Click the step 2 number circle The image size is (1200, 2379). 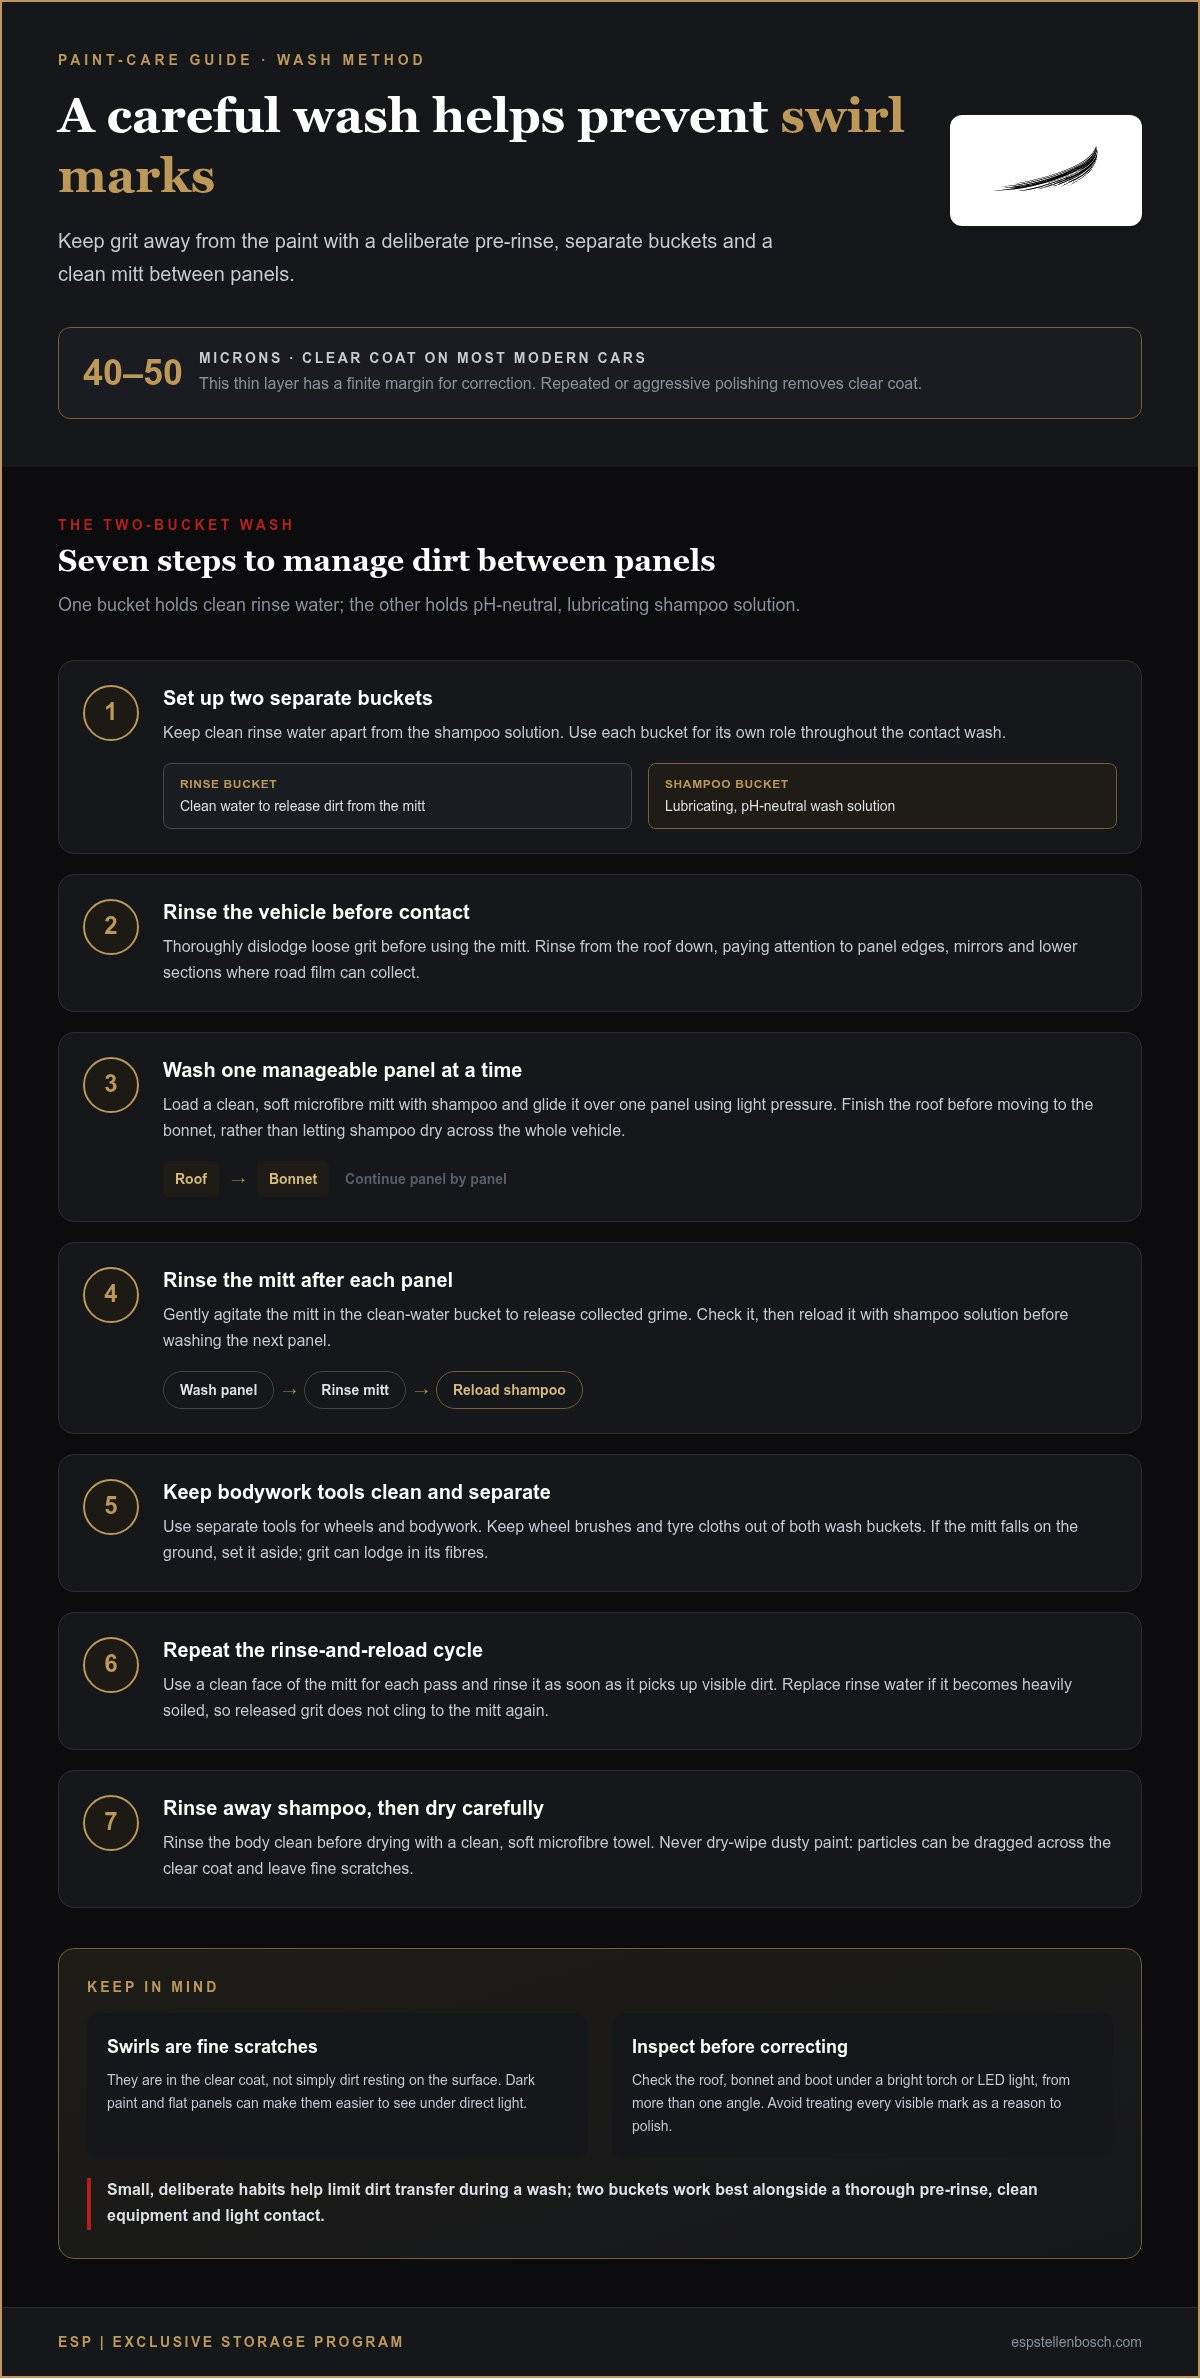click(111, 927)
